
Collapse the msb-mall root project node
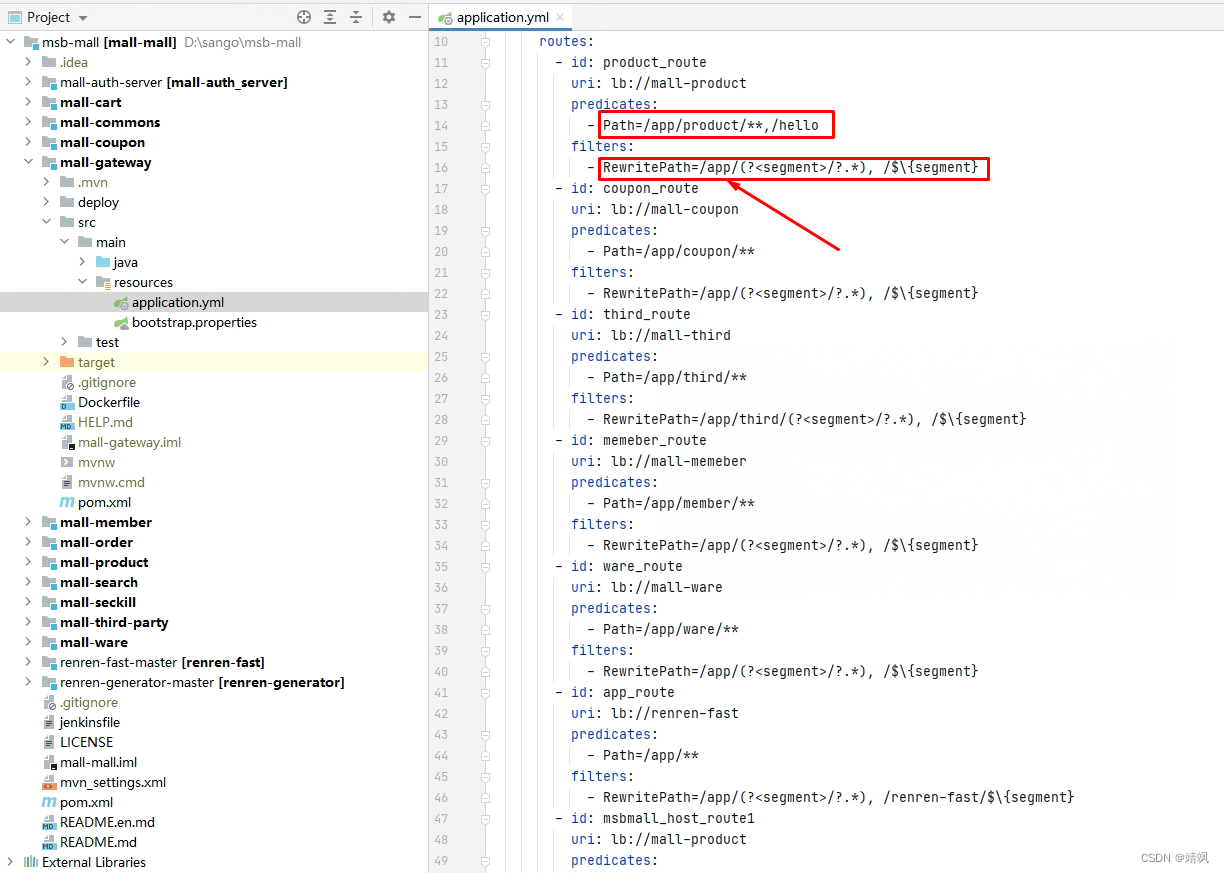[x=11, y=42]
